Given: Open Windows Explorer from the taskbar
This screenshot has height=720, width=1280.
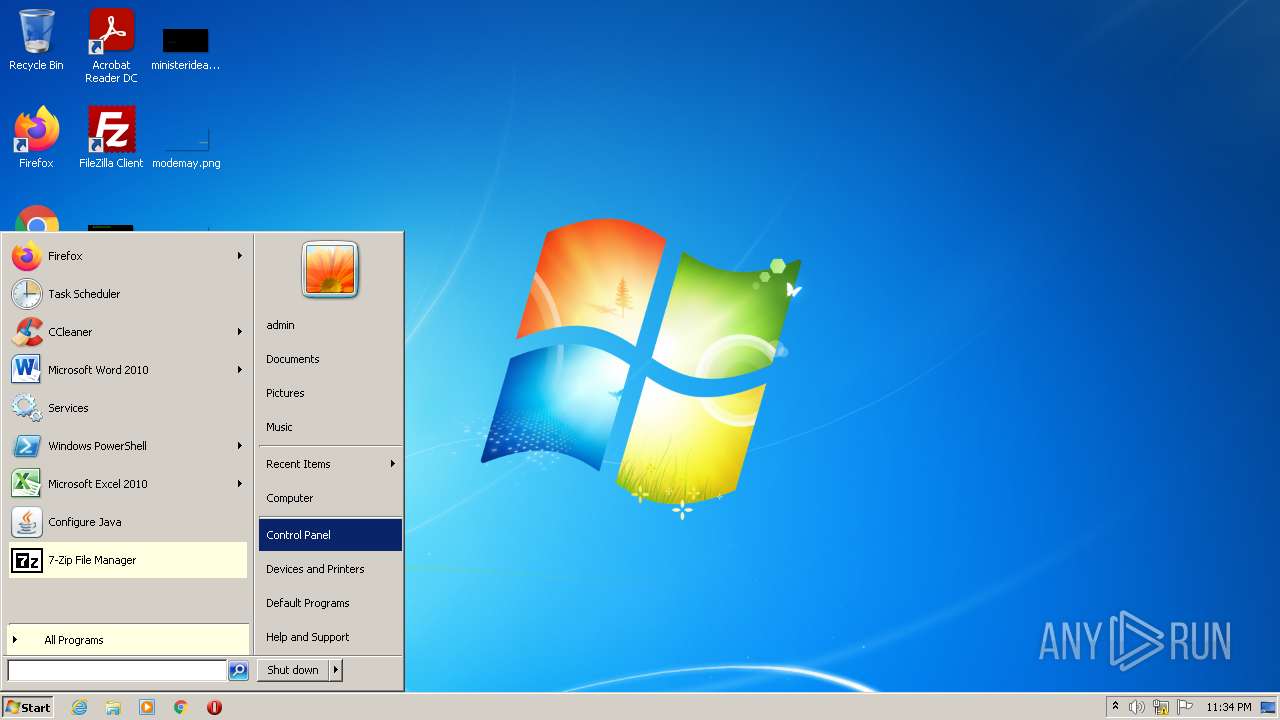Looking at the screenshot, I should [113, 707].
